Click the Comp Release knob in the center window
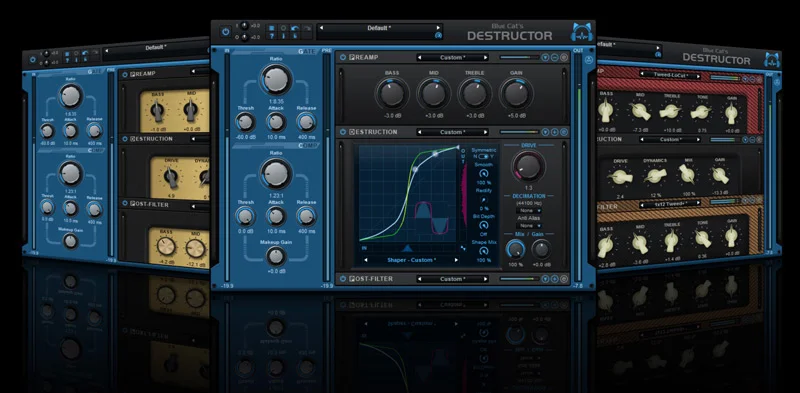The width and height of the screenshot is (800, 393). tap(306, 216)
